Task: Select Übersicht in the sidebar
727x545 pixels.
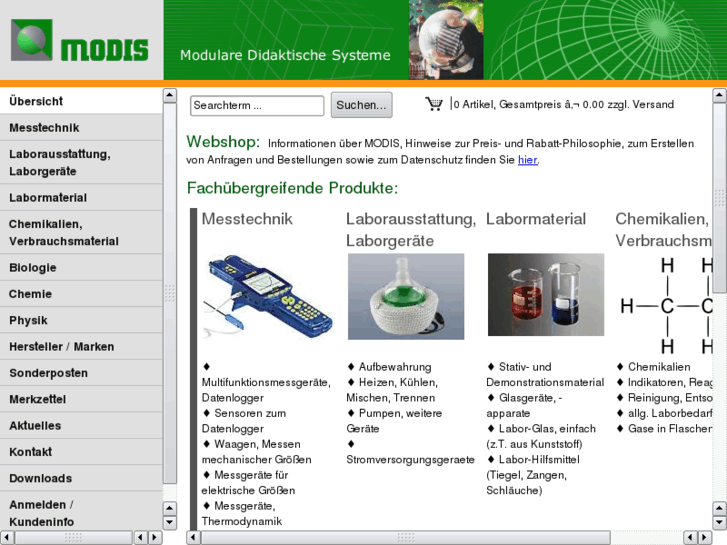Action: click(x=81, y=101)
